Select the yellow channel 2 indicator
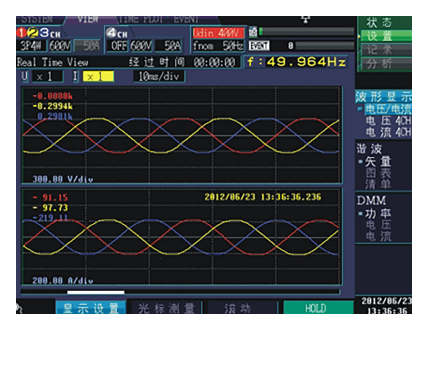 [33, 33]
